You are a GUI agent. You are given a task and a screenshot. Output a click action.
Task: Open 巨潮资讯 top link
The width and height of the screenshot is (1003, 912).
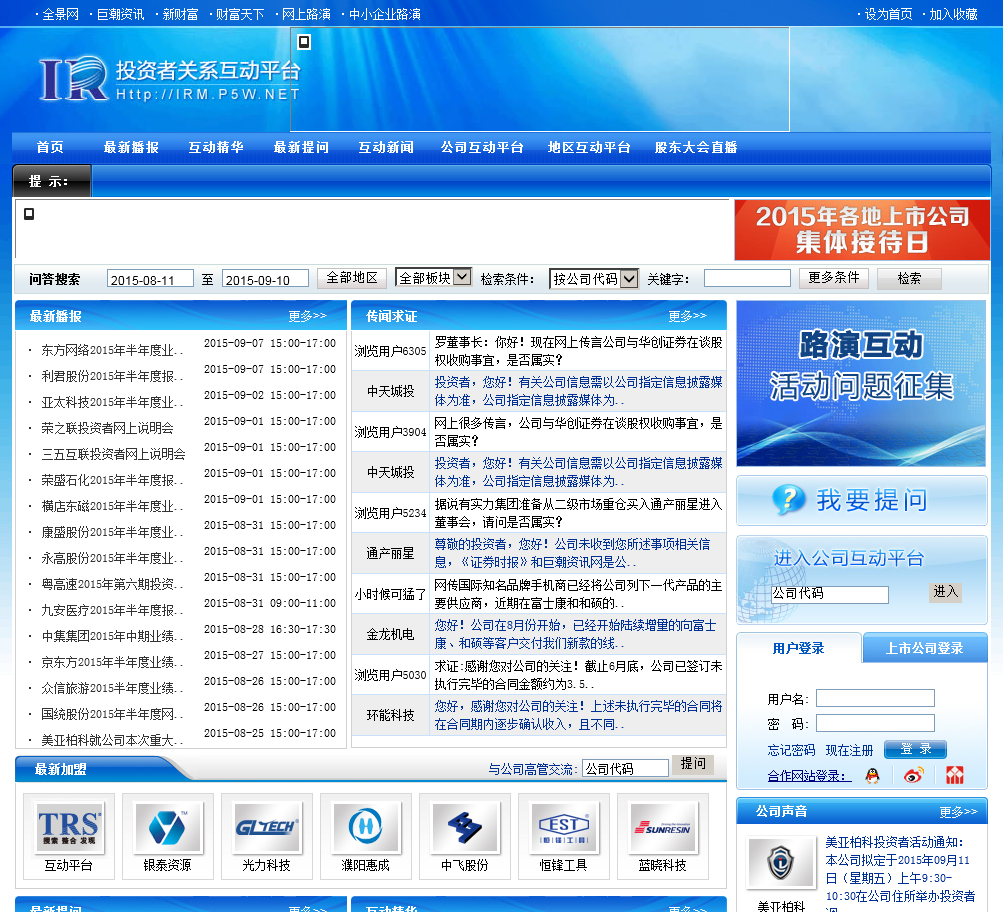[x=120, y=14]
